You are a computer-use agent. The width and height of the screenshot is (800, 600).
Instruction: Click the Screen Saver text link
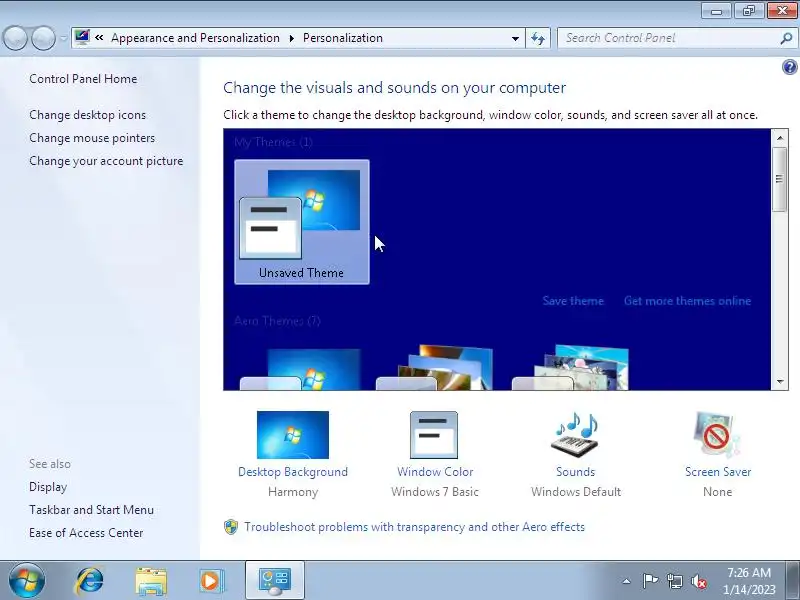(x=718, y=472)
